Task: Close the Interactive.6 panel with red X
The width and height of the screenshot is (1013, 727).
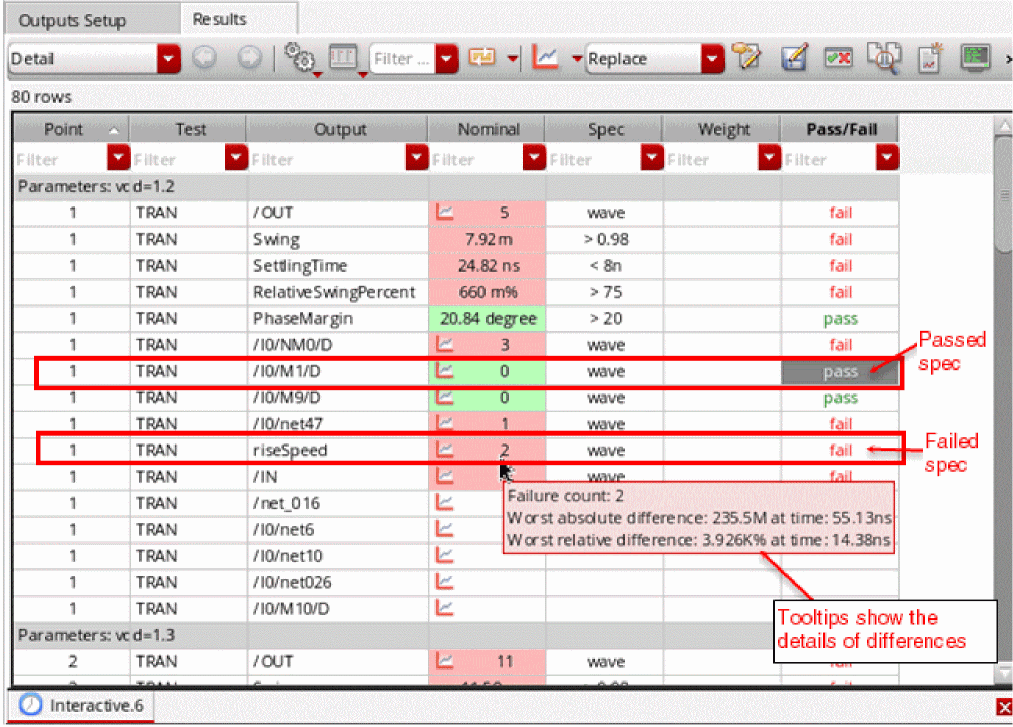Action: click(1004, 707)
